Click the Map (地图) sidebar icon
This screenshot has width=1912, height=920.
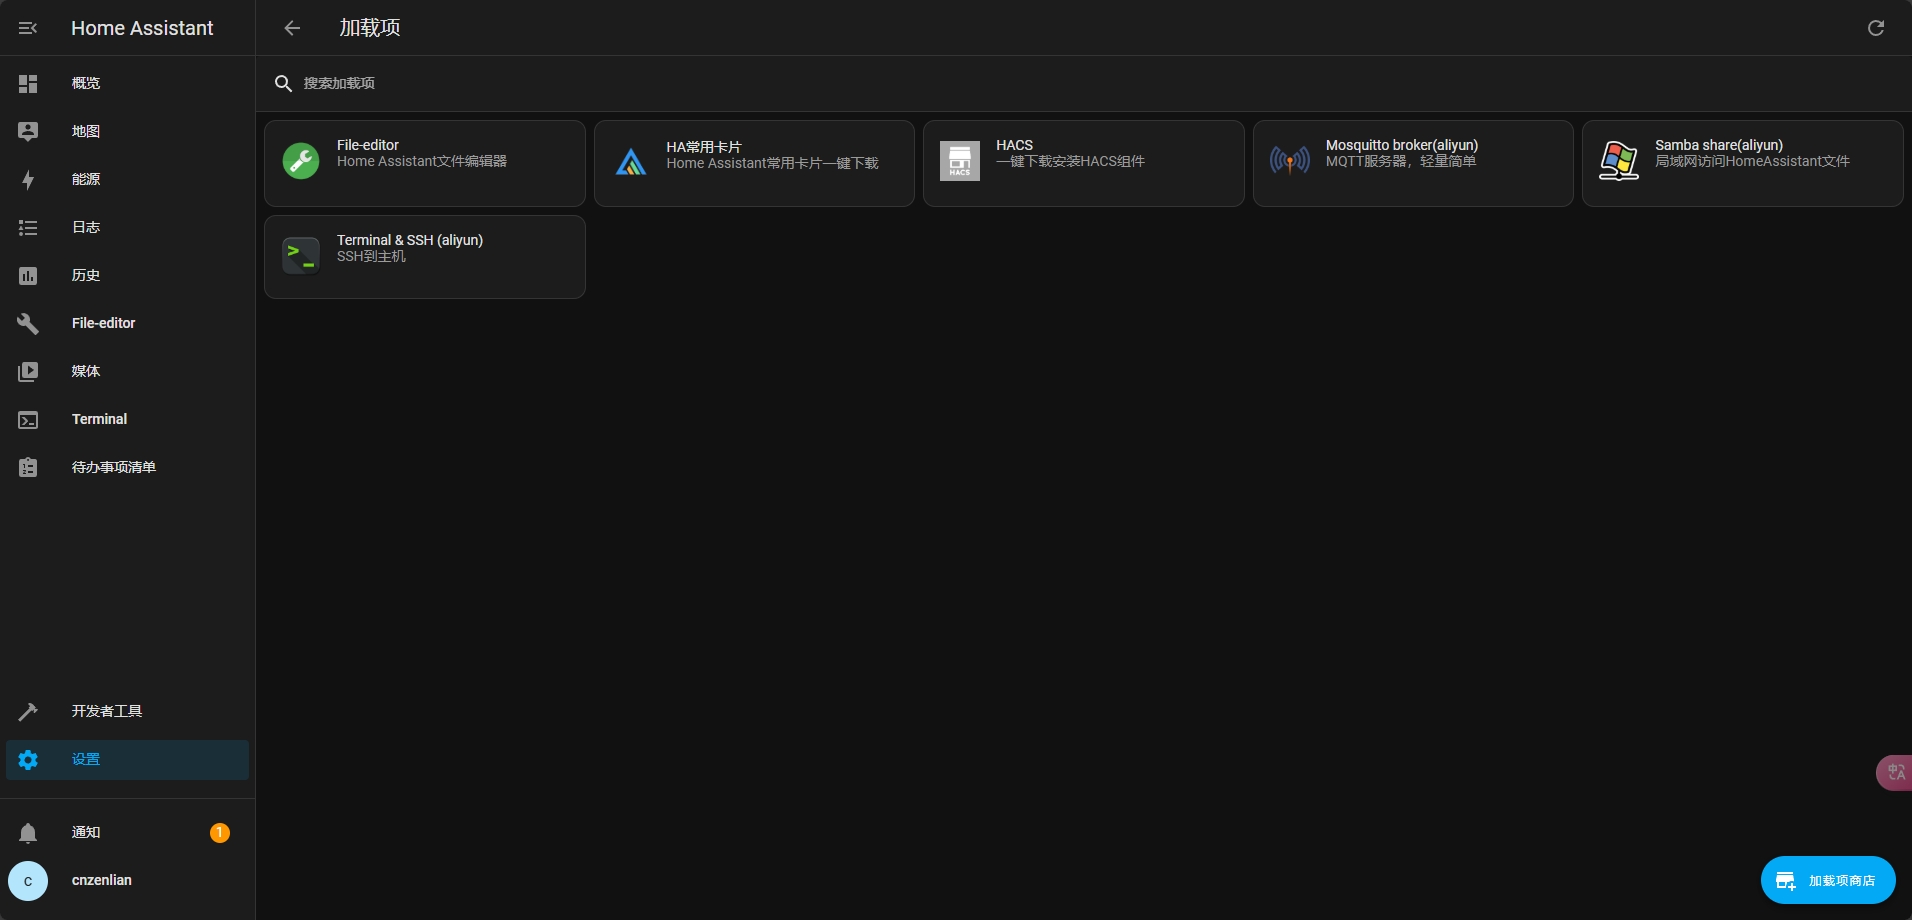point(28,131)
